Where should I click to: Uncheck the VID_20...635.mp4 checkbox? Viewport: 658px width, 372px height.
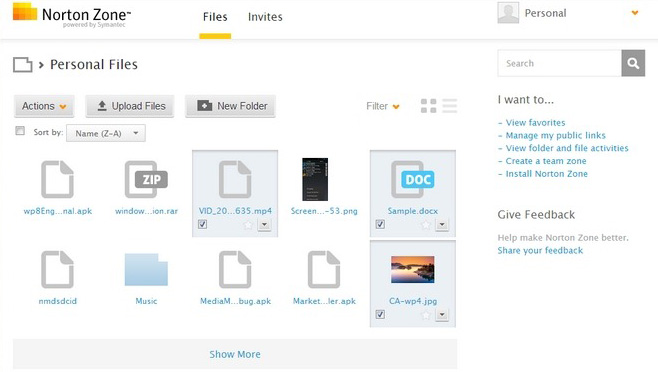[x=202, y=224]
